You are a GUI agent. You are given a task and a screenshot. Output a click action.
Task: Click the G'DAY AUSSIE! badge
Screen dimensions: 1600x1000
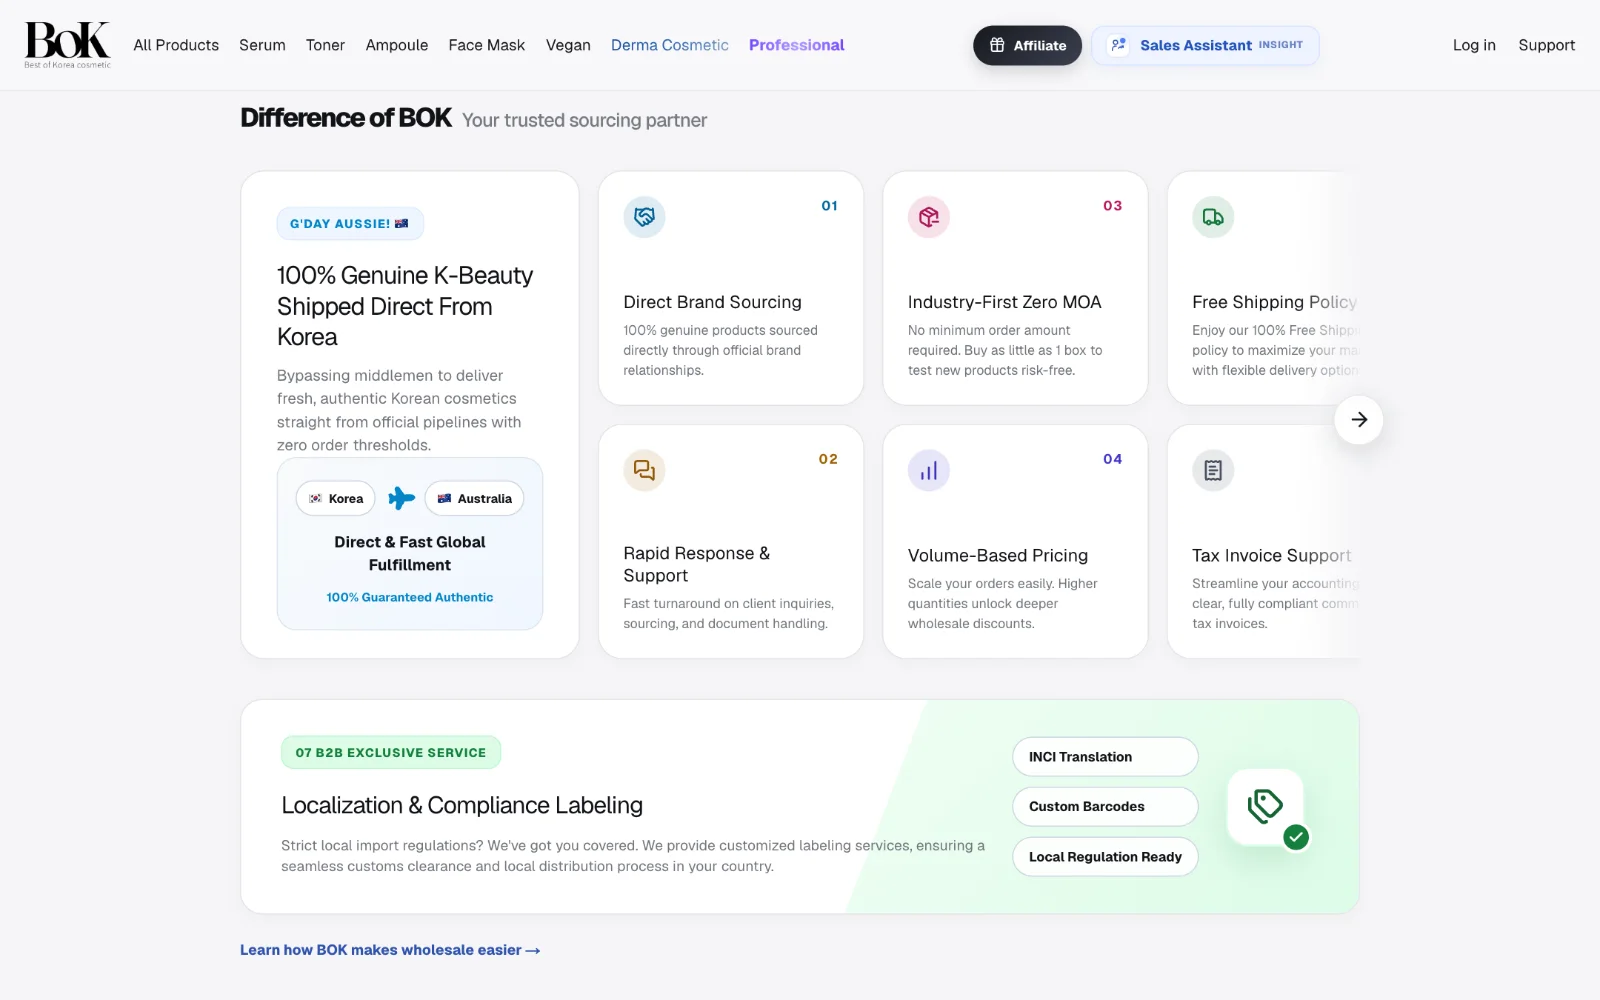[350, 224]
